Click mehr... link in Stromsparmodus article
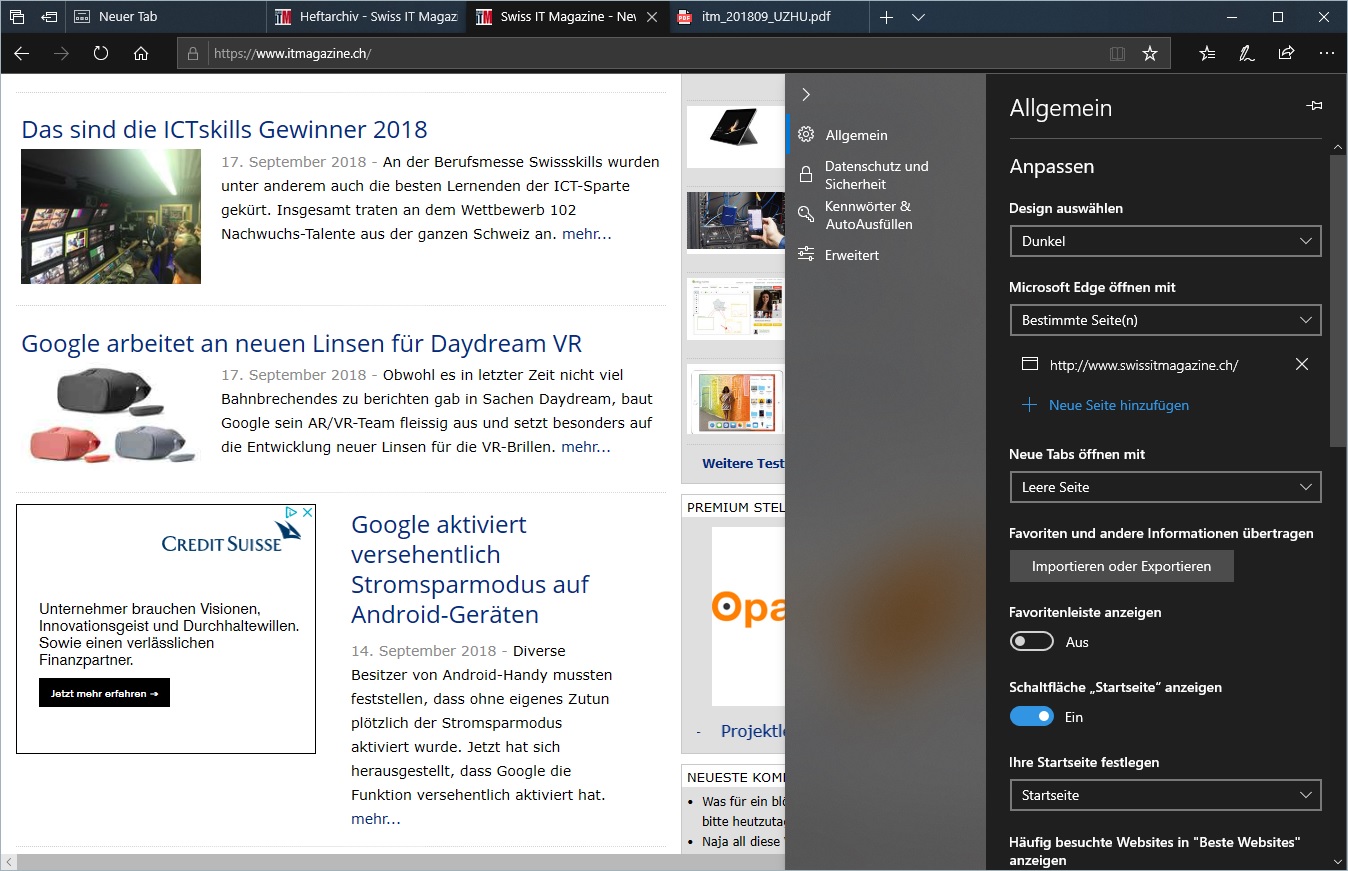 pos(375,819)
